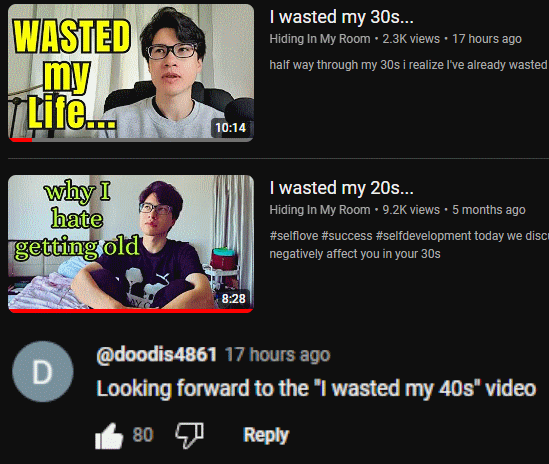This screenshot has width=549, height=464.
Task: Click the red watch progress bar on 30s thumbnail
Action: pyautogui.click(x=21, y=140)
